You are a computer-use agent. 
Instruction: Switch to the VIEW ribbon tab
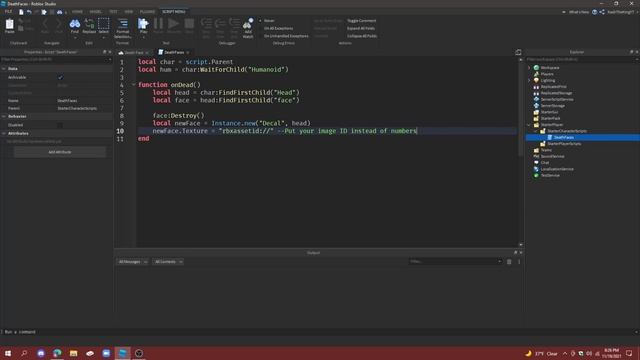[129, 12]
